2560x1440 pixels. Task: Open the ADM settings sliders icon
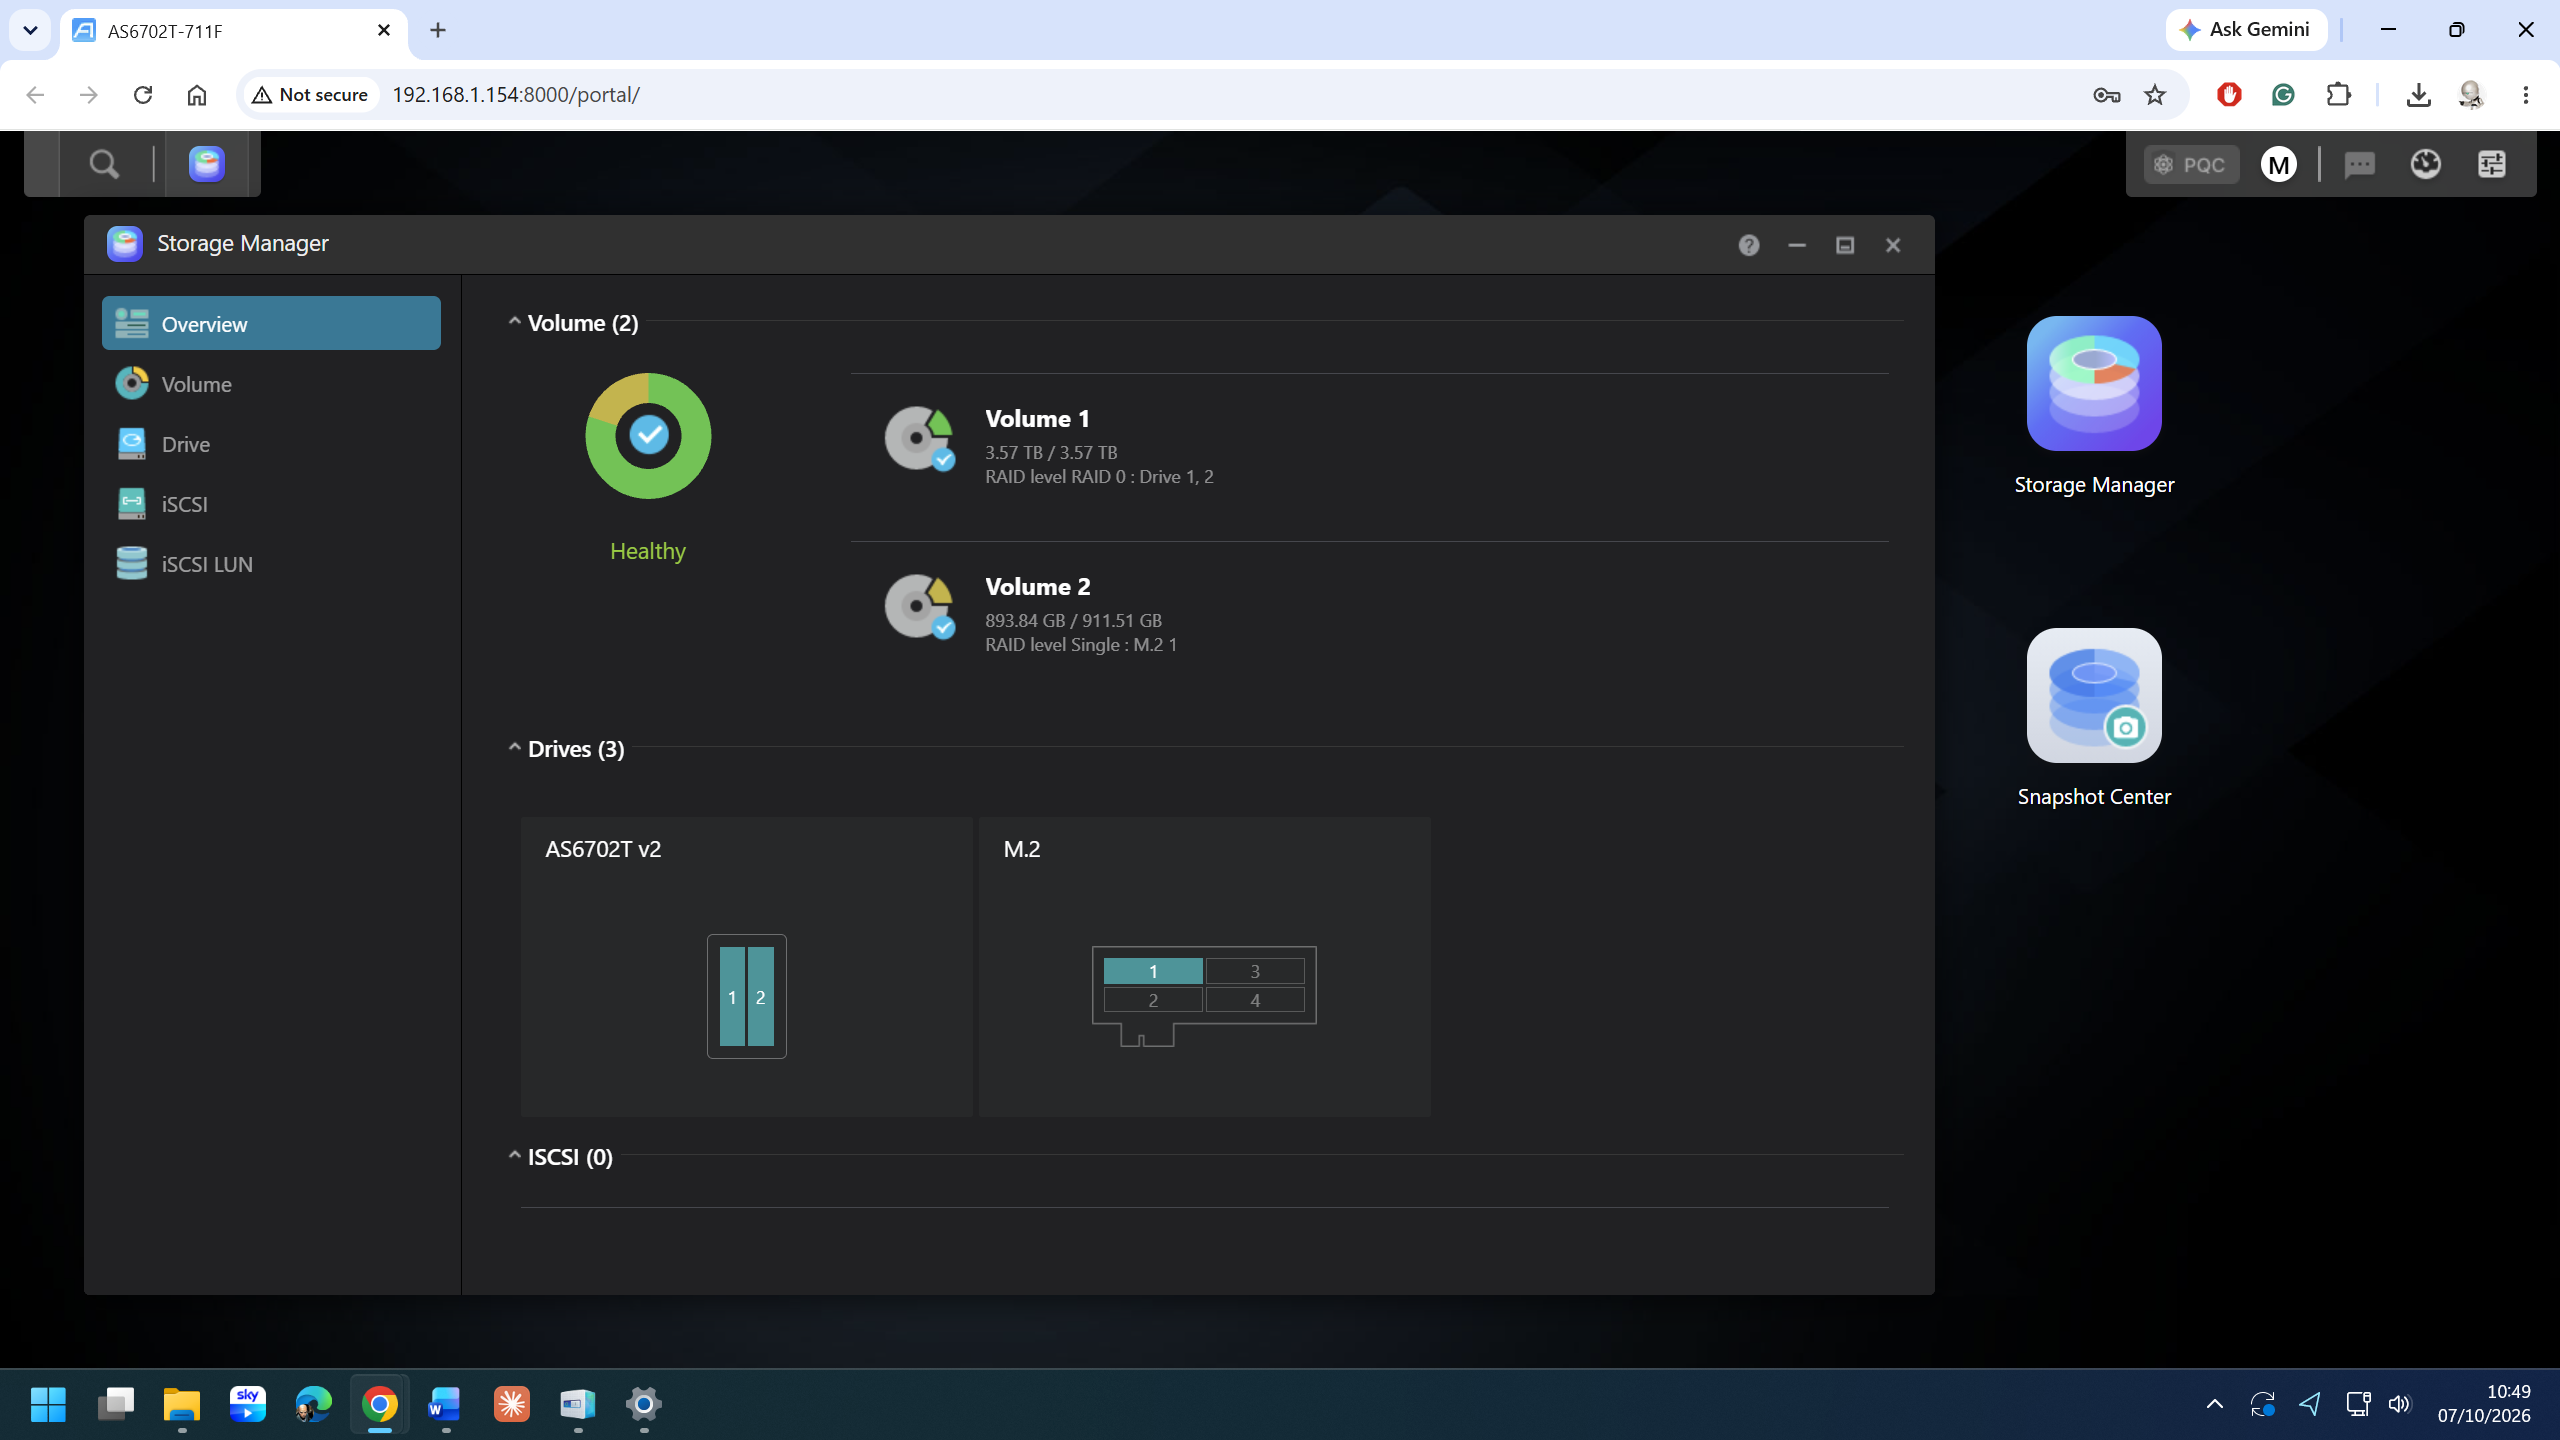(x=2492, y=164)
